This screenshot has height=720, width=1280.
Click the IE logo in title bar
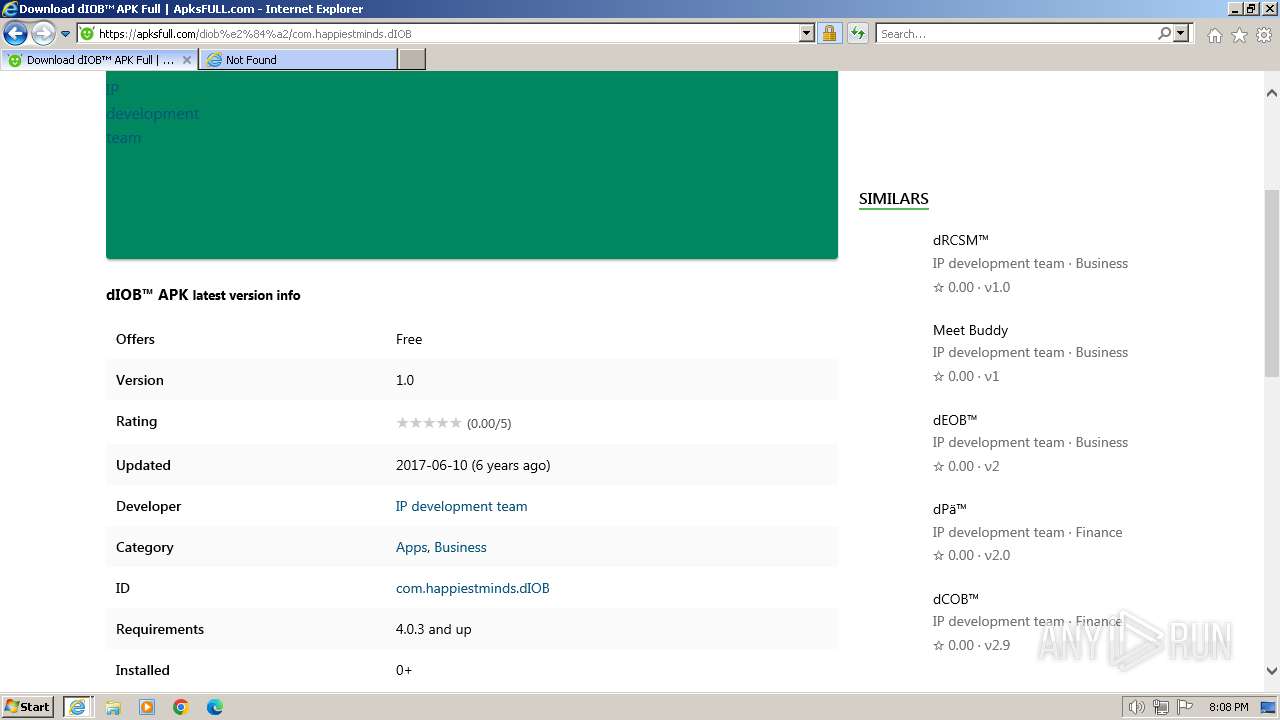[x=10, y=9]
